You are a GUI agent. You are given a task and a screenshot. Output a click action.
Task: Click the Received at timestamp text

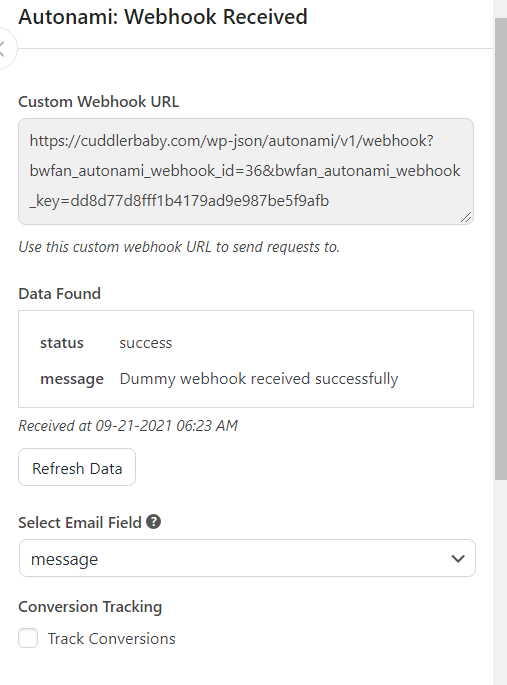click(x=128, y=426)
